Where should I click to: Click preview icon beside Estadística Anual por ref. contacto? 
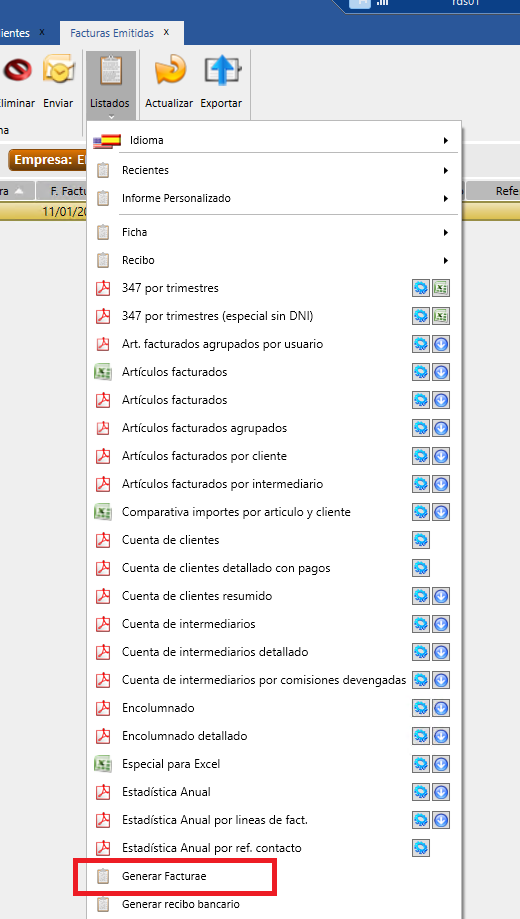click(421, 847)
